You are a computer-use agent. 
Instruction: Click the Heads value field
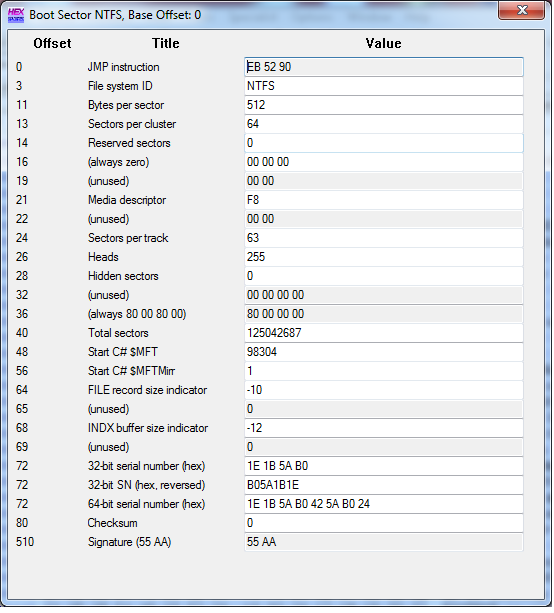384,257
